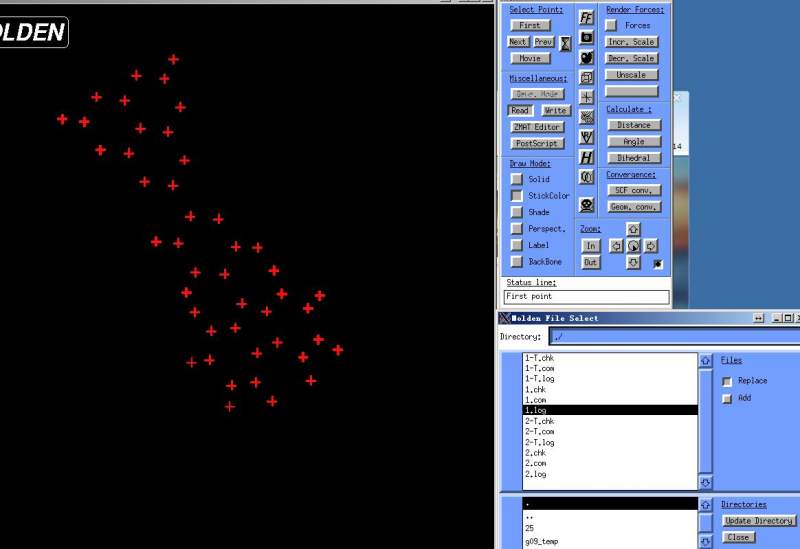800x549 pixels.
Task: Select file 2-T.com in list
Action: [610, 432]
